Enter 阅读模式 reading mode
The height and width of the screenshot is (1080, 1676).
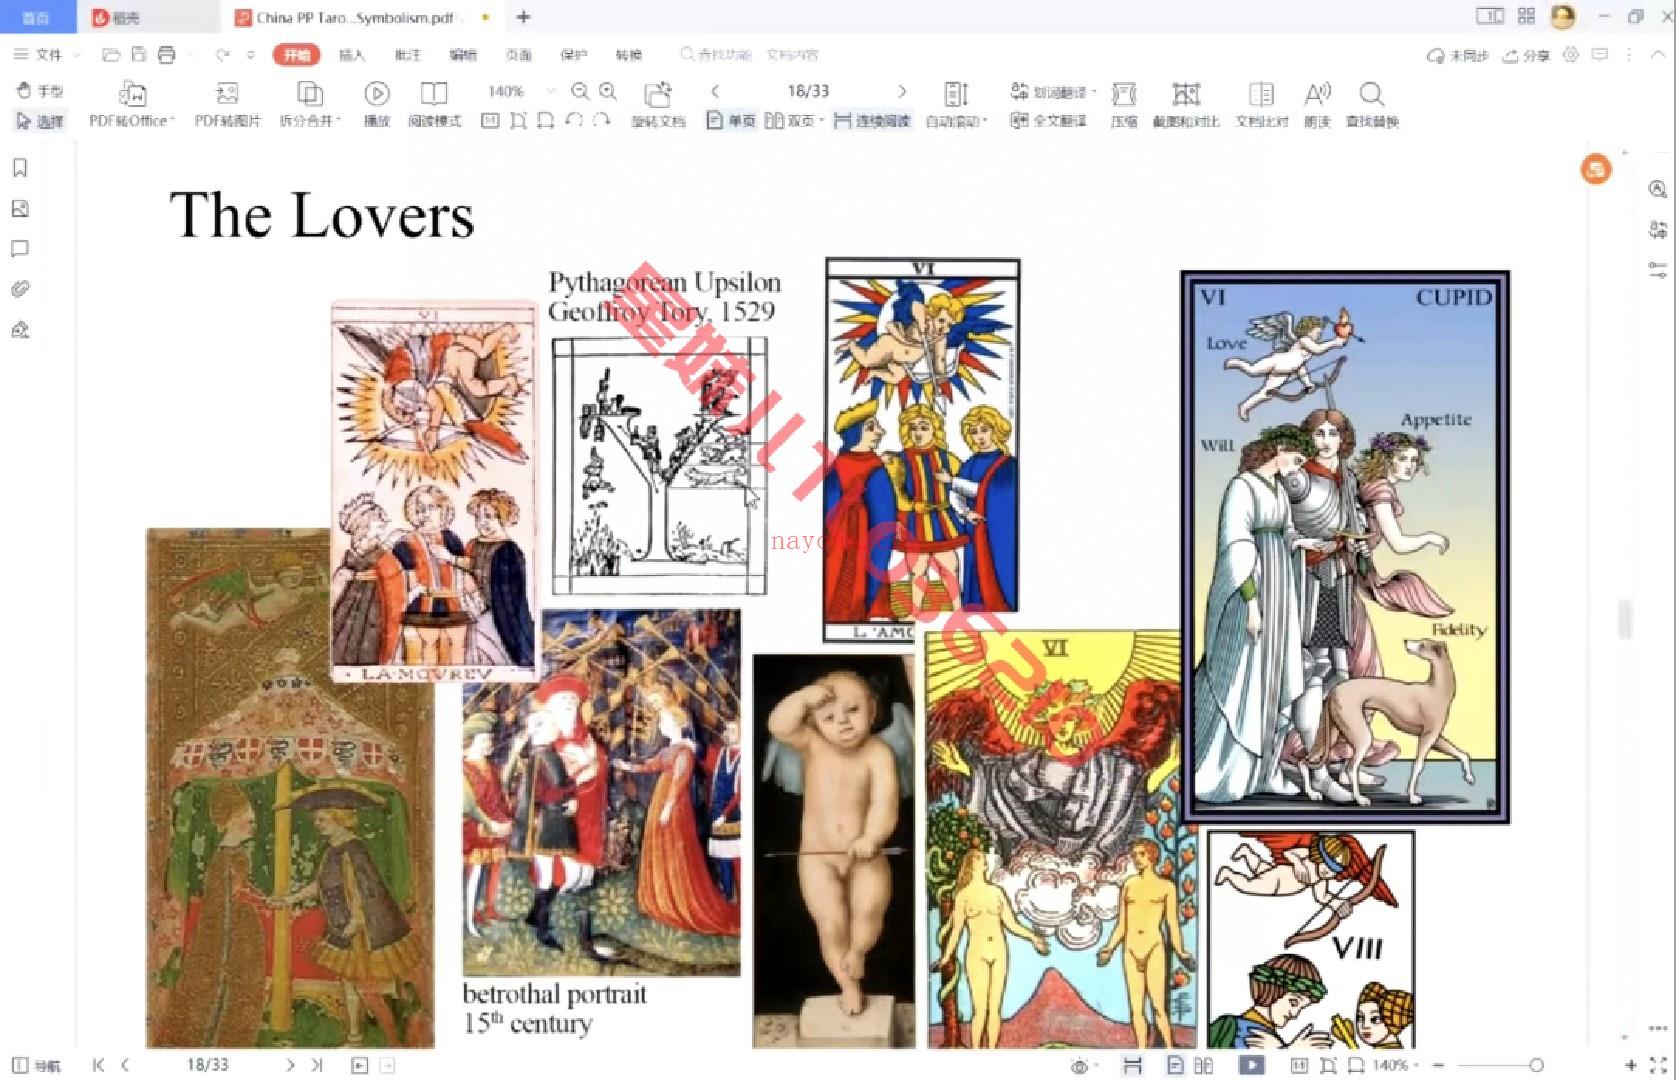[x=434, y=105]
